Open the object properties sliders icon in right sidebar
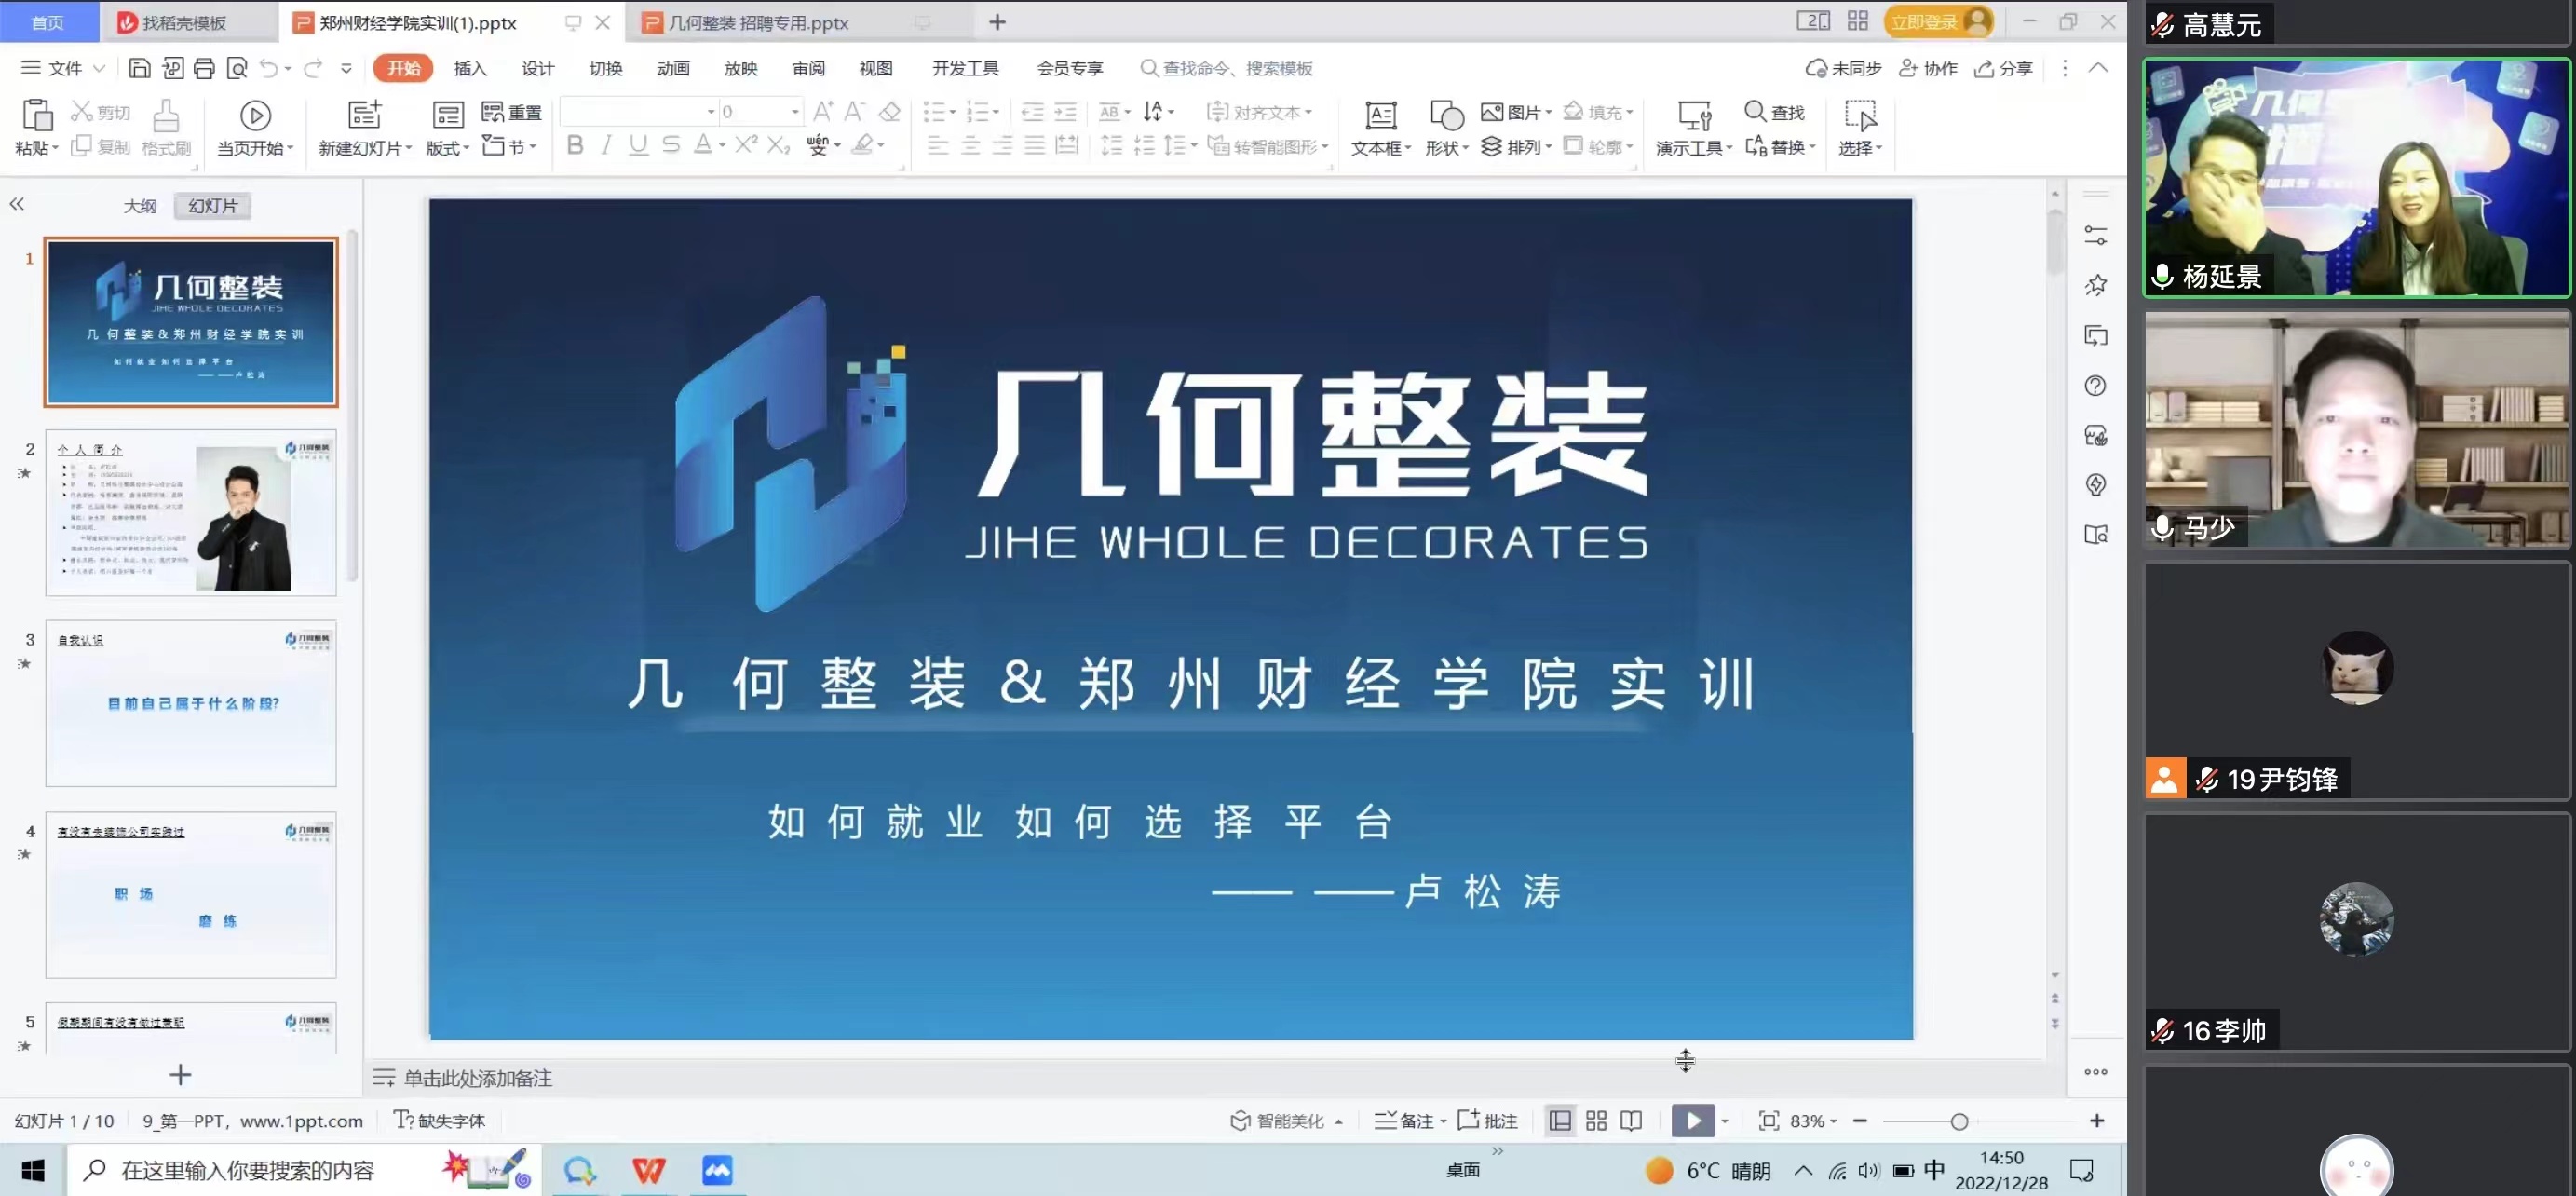This screenshot has height=1196, width=2576. pos(2095,236)
